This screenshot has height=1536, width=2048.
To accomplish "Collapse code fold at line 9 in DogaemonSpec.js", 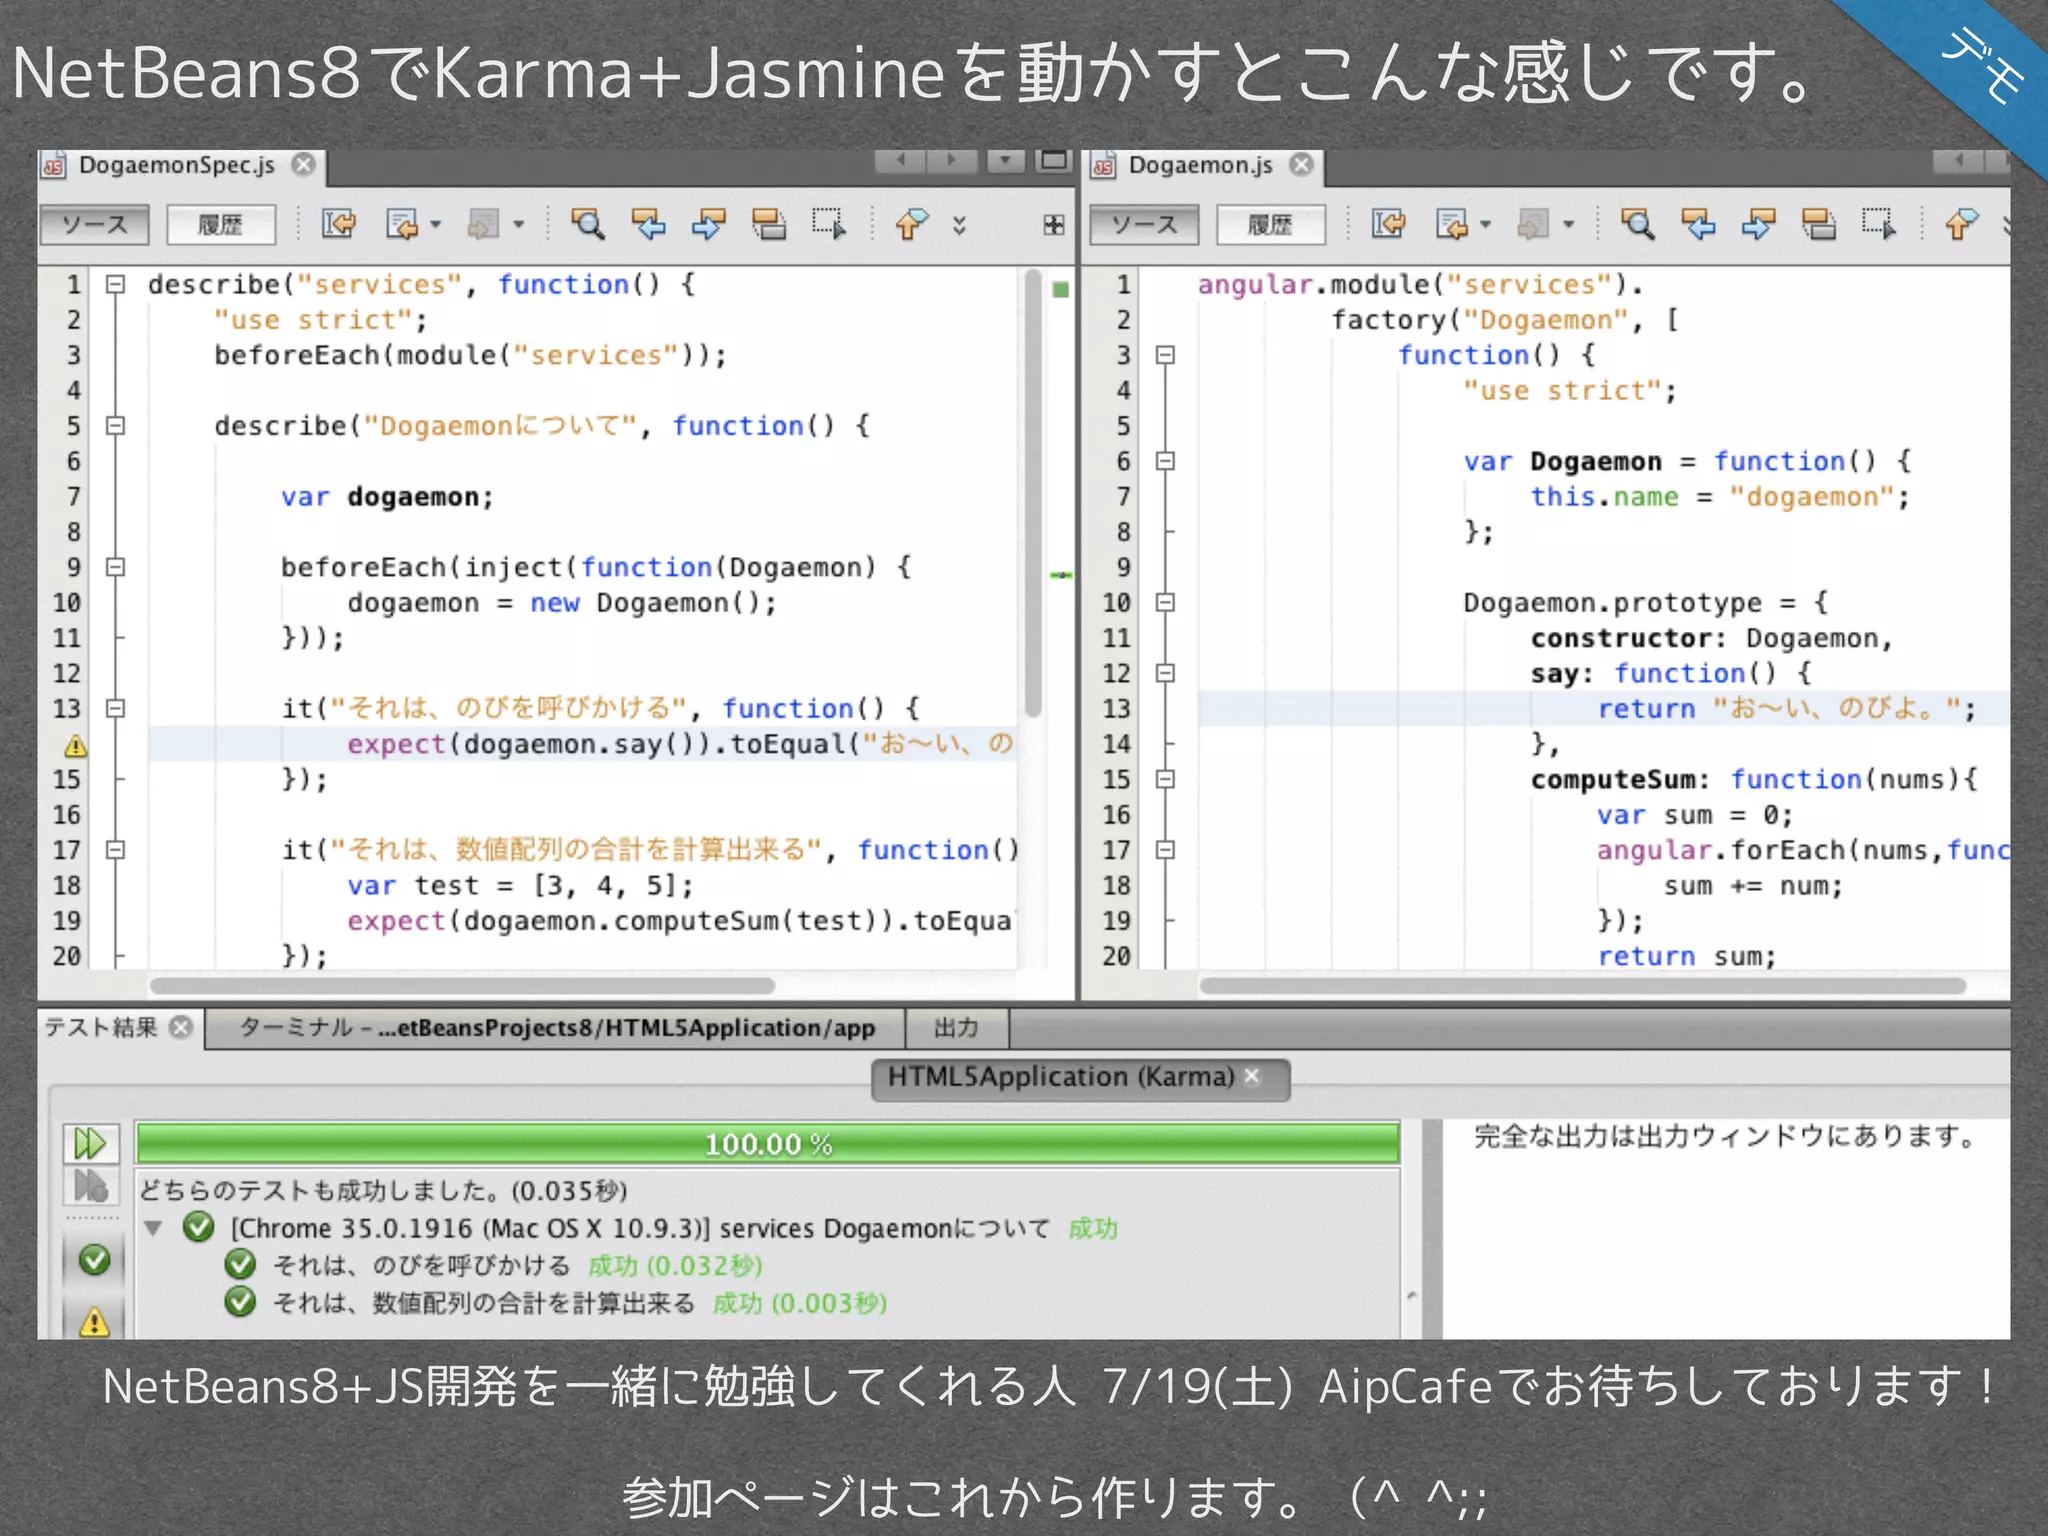I will (116, 567).
